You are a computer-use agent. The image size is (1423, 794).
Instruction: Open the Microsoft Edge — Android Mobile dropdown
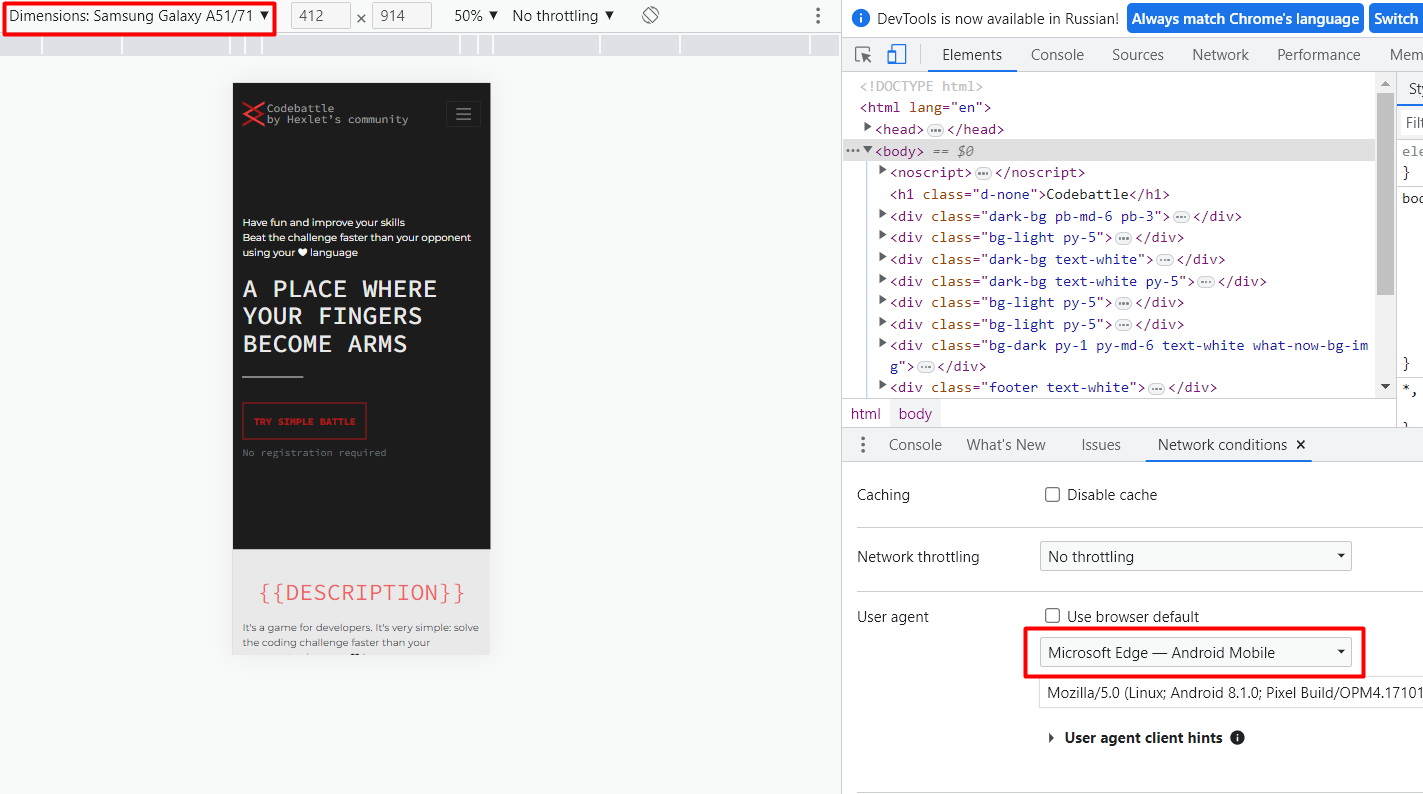[1196, 653]
